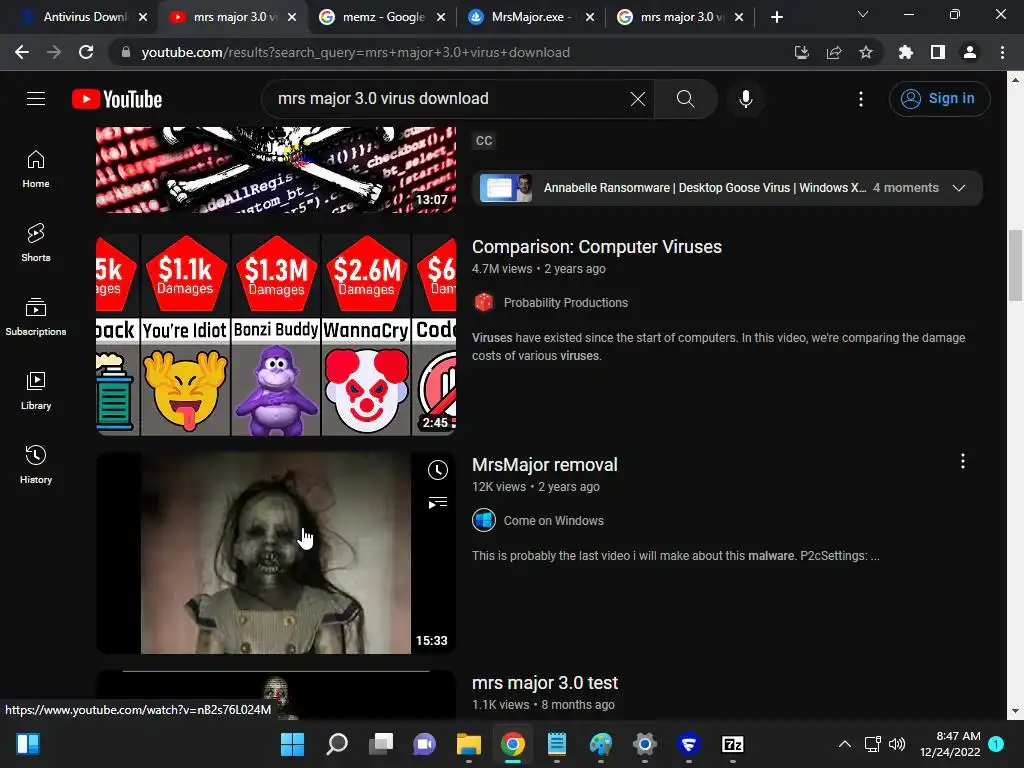This screenshot has height=768, width=1024.
Task: Open Probability Productions channel avatar
Action: point(484,302)
